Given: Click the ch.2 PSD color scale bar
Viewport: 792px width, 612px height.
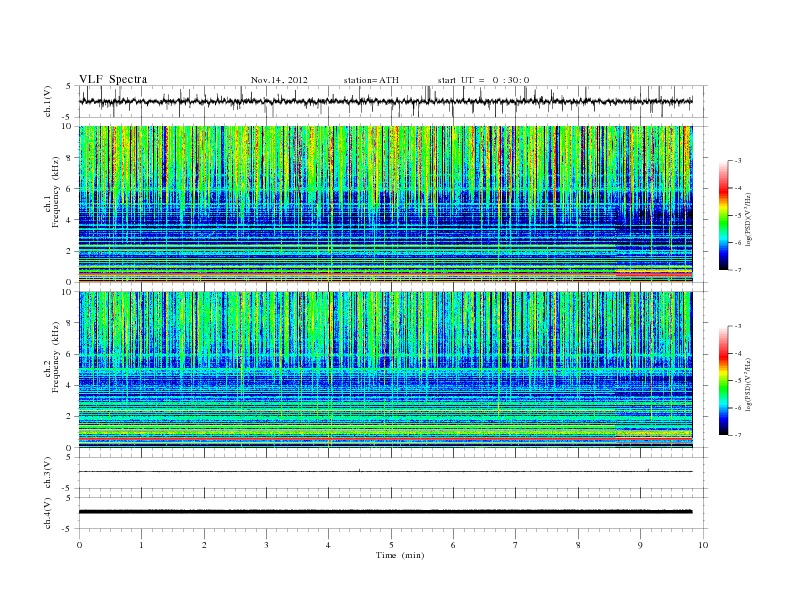Looking at the screenshot, I should pos(723,380).
